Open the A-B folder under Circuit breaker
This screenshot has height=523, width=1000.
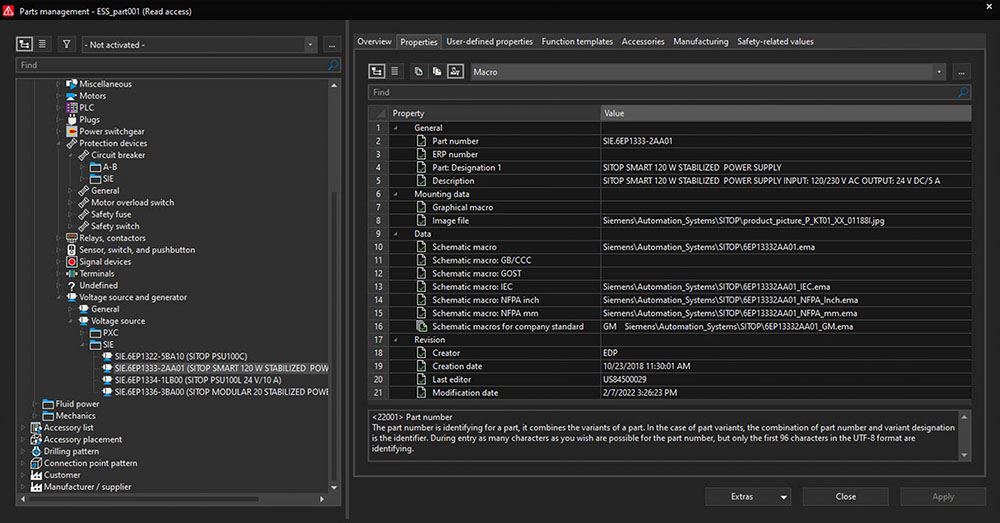click(x=96, y=167)
